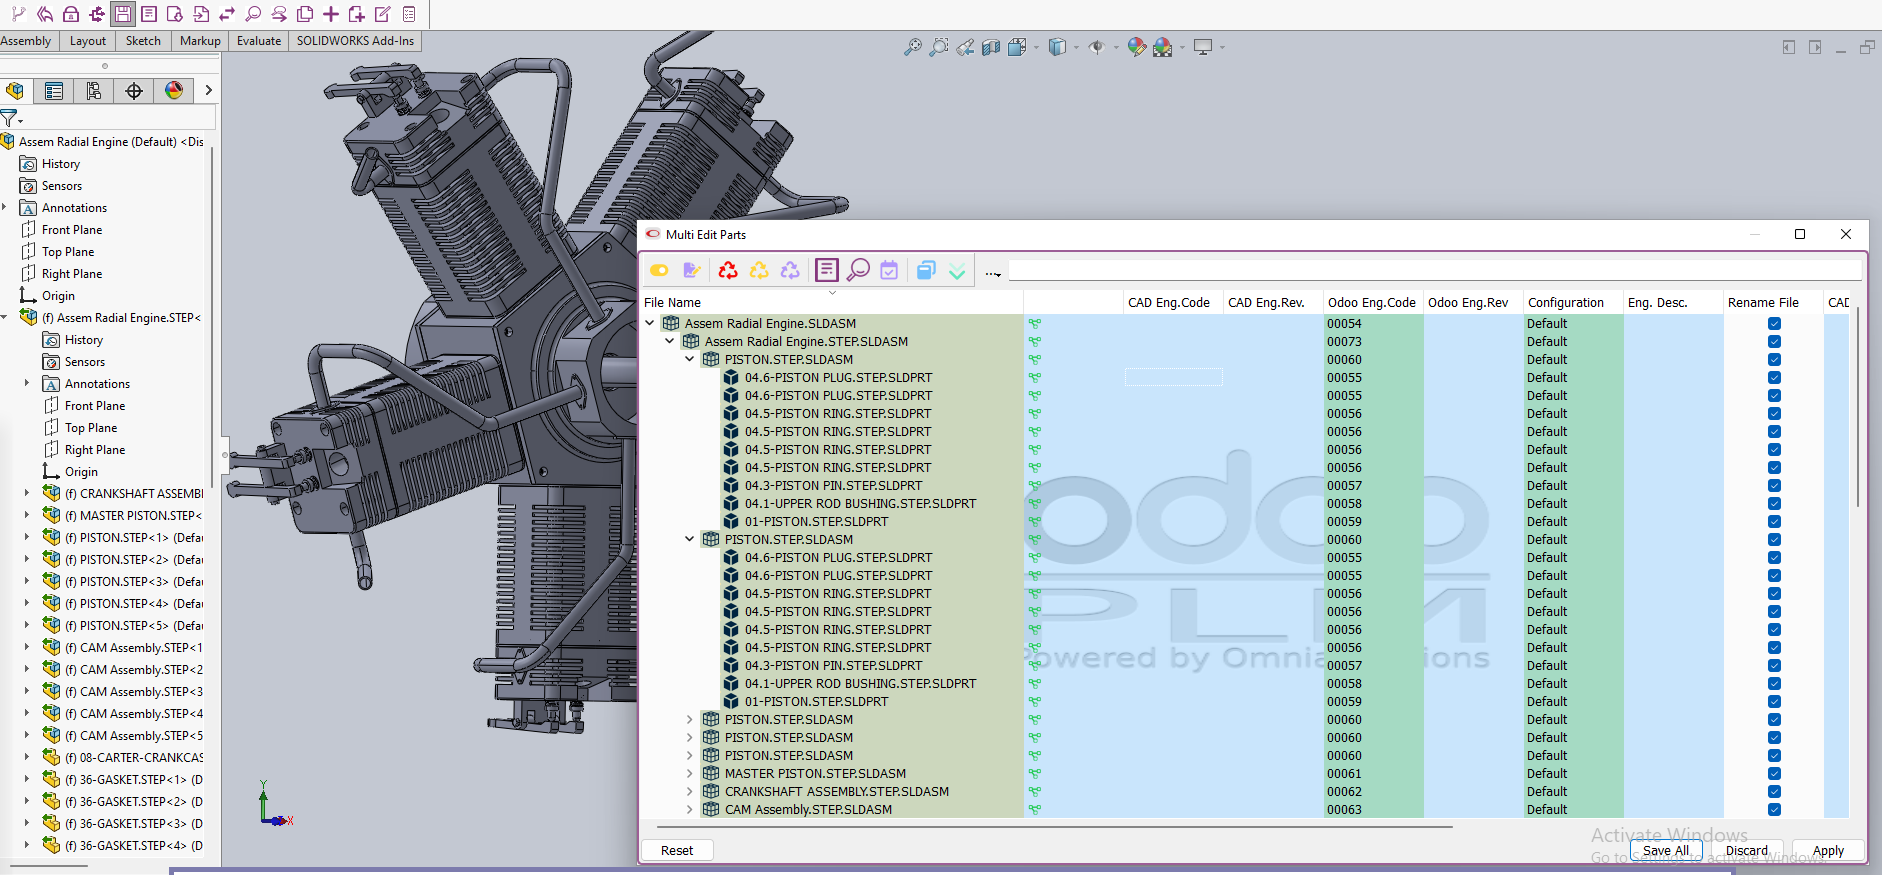Click the purple list-document icon in Multi Edit toolbar

(826, 270)
